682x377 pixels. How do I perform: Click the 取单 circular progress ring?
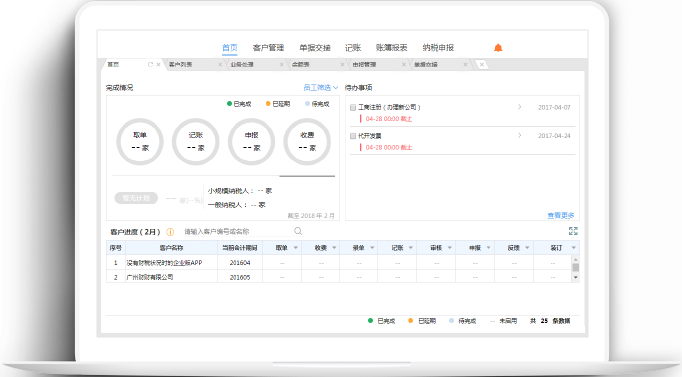(x=140, y=142)
